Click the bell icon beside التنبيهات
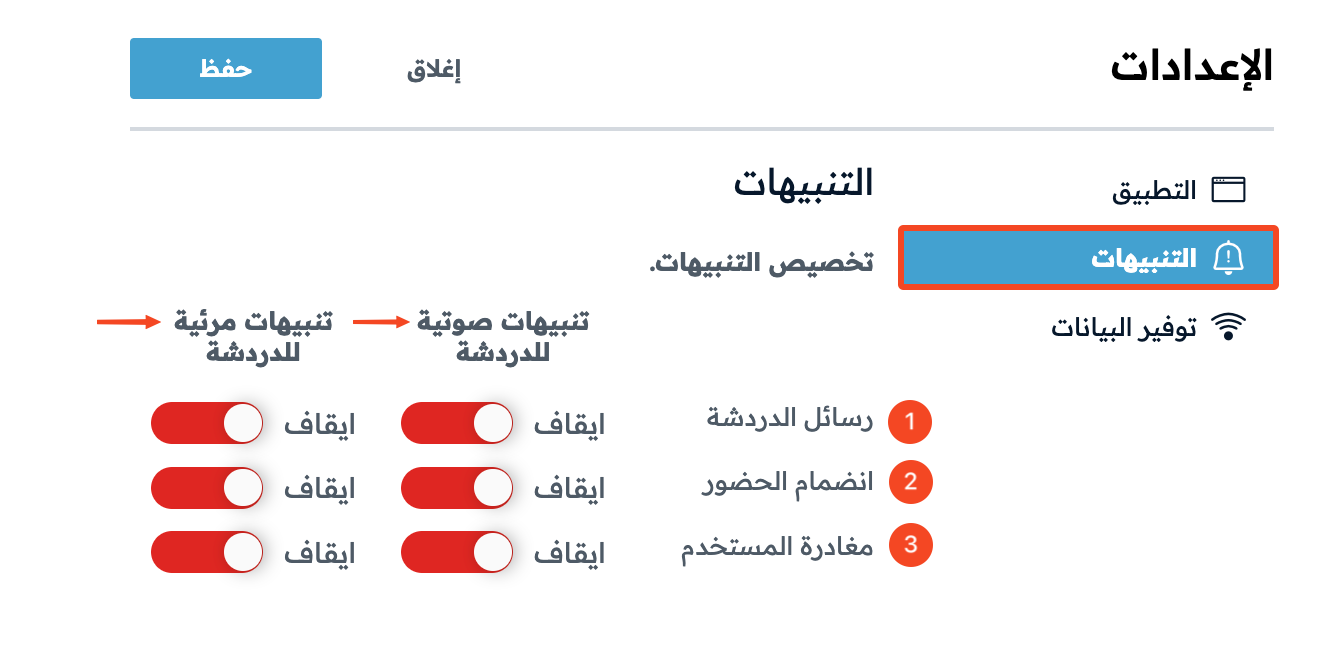Screen dimensions: 1338x654 click(1228, 258)
